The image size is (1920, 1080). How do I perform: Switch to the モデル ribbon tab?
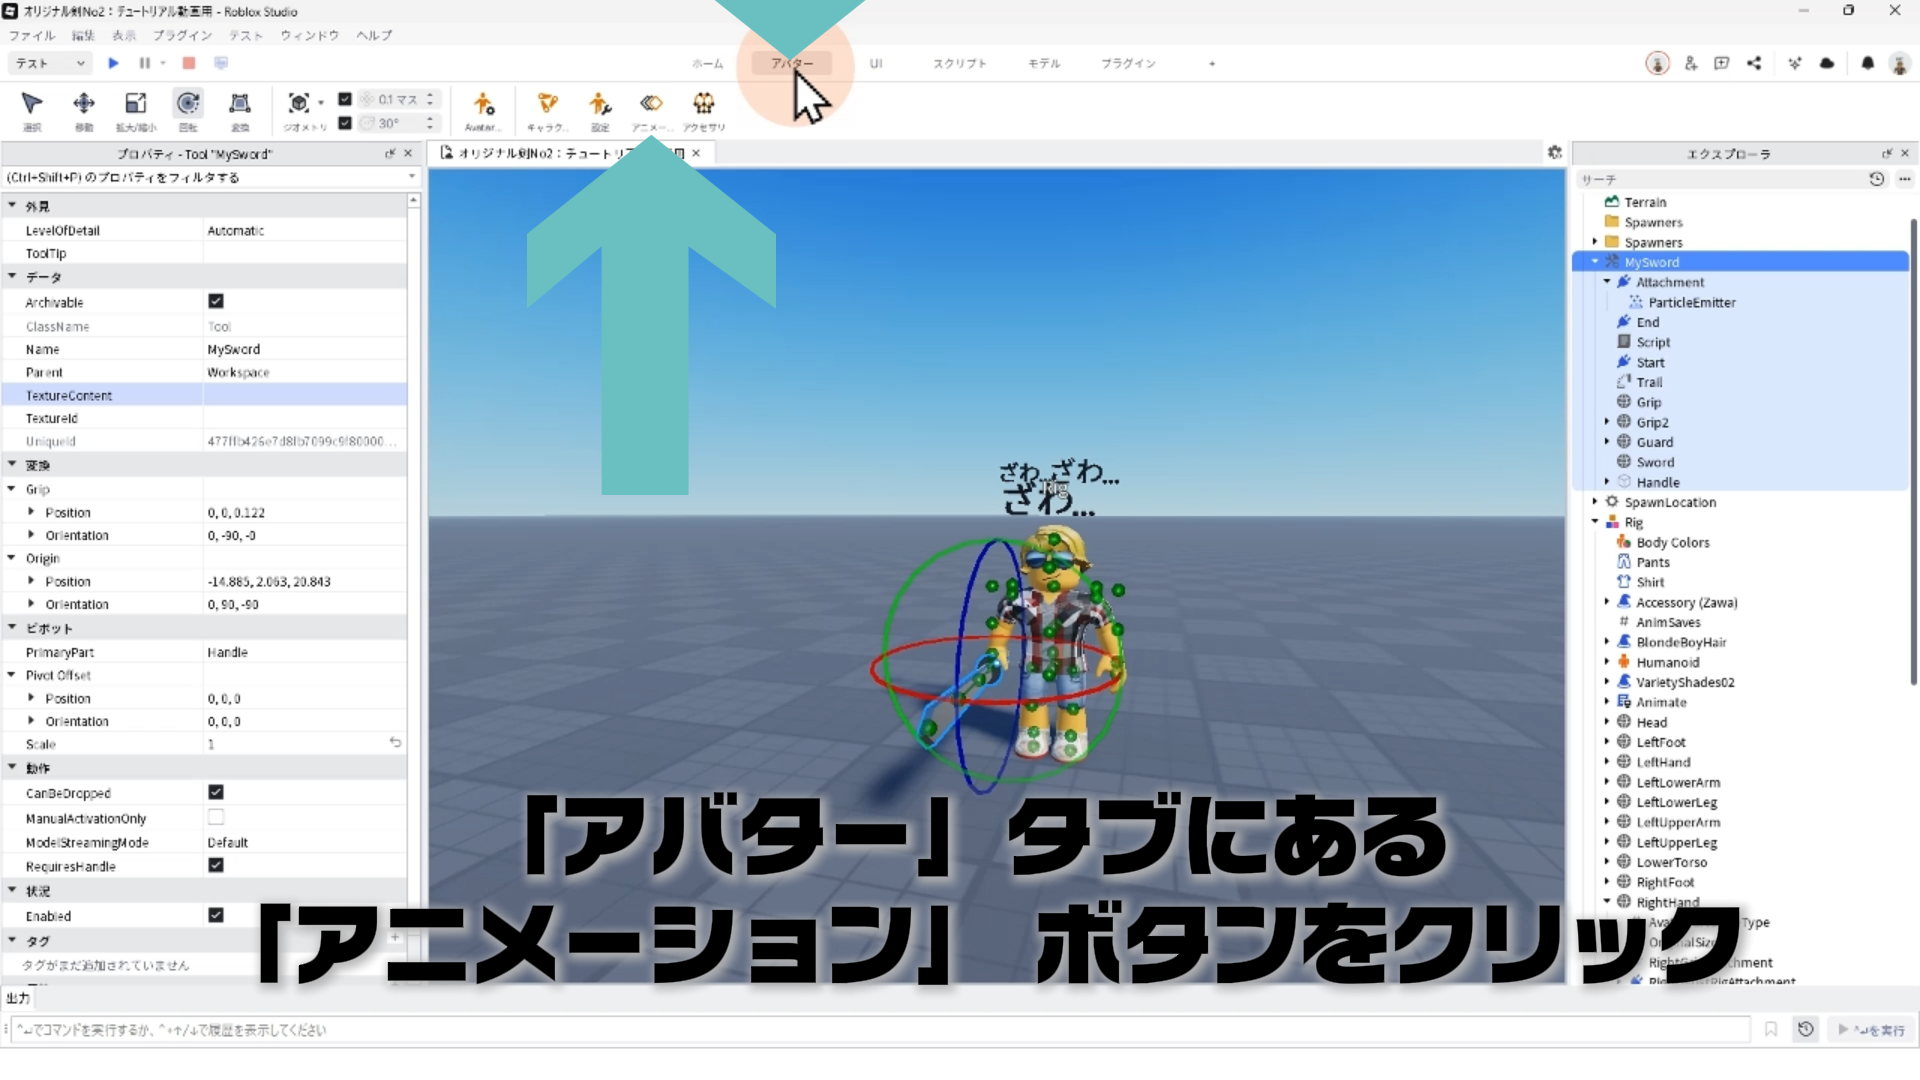click(1044, 63)
